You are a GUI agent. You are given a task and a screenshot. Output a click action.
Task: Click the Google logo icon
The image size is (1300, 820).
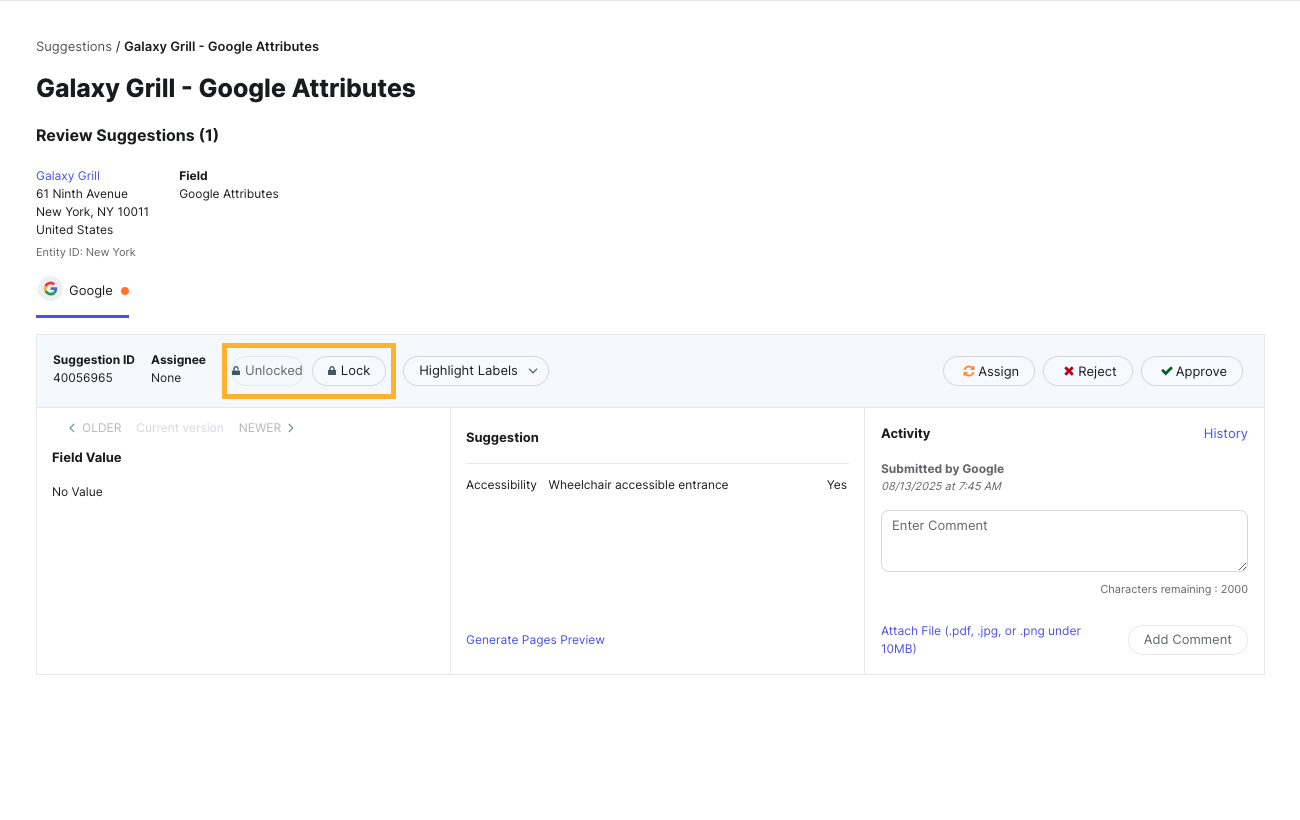[x=50, y=290]
